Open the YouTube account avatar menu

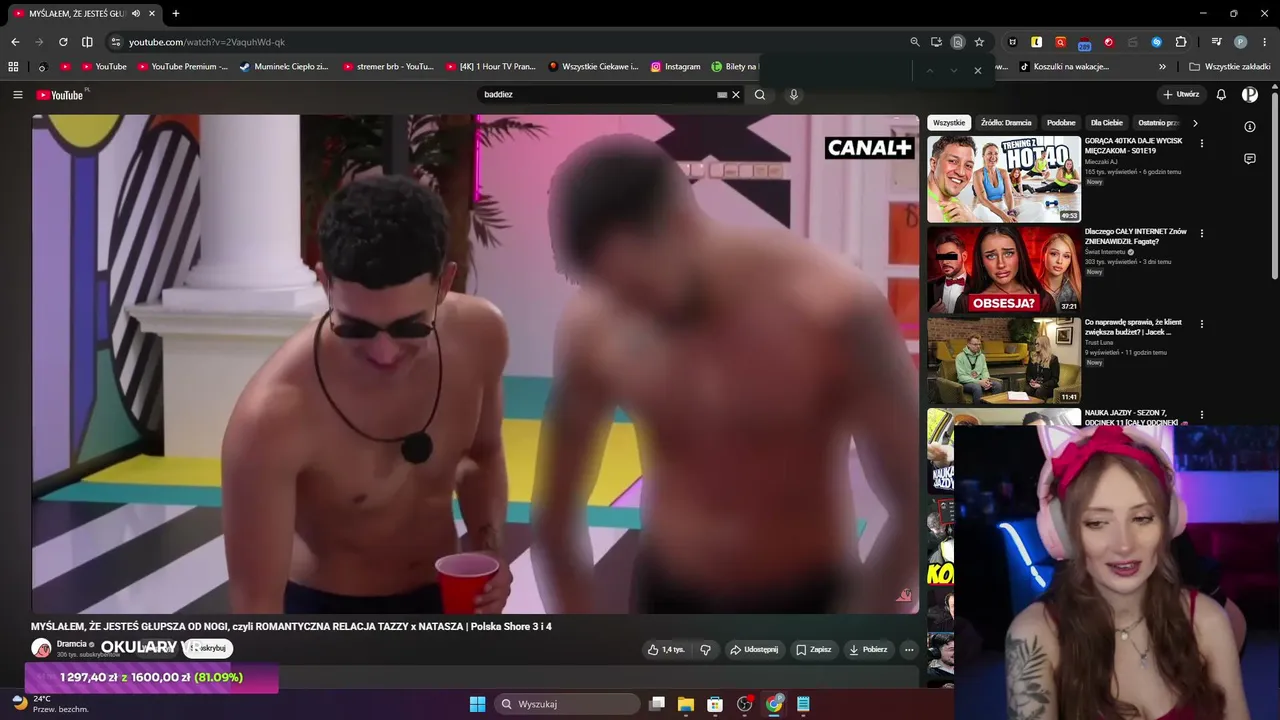pos(1250,95)
